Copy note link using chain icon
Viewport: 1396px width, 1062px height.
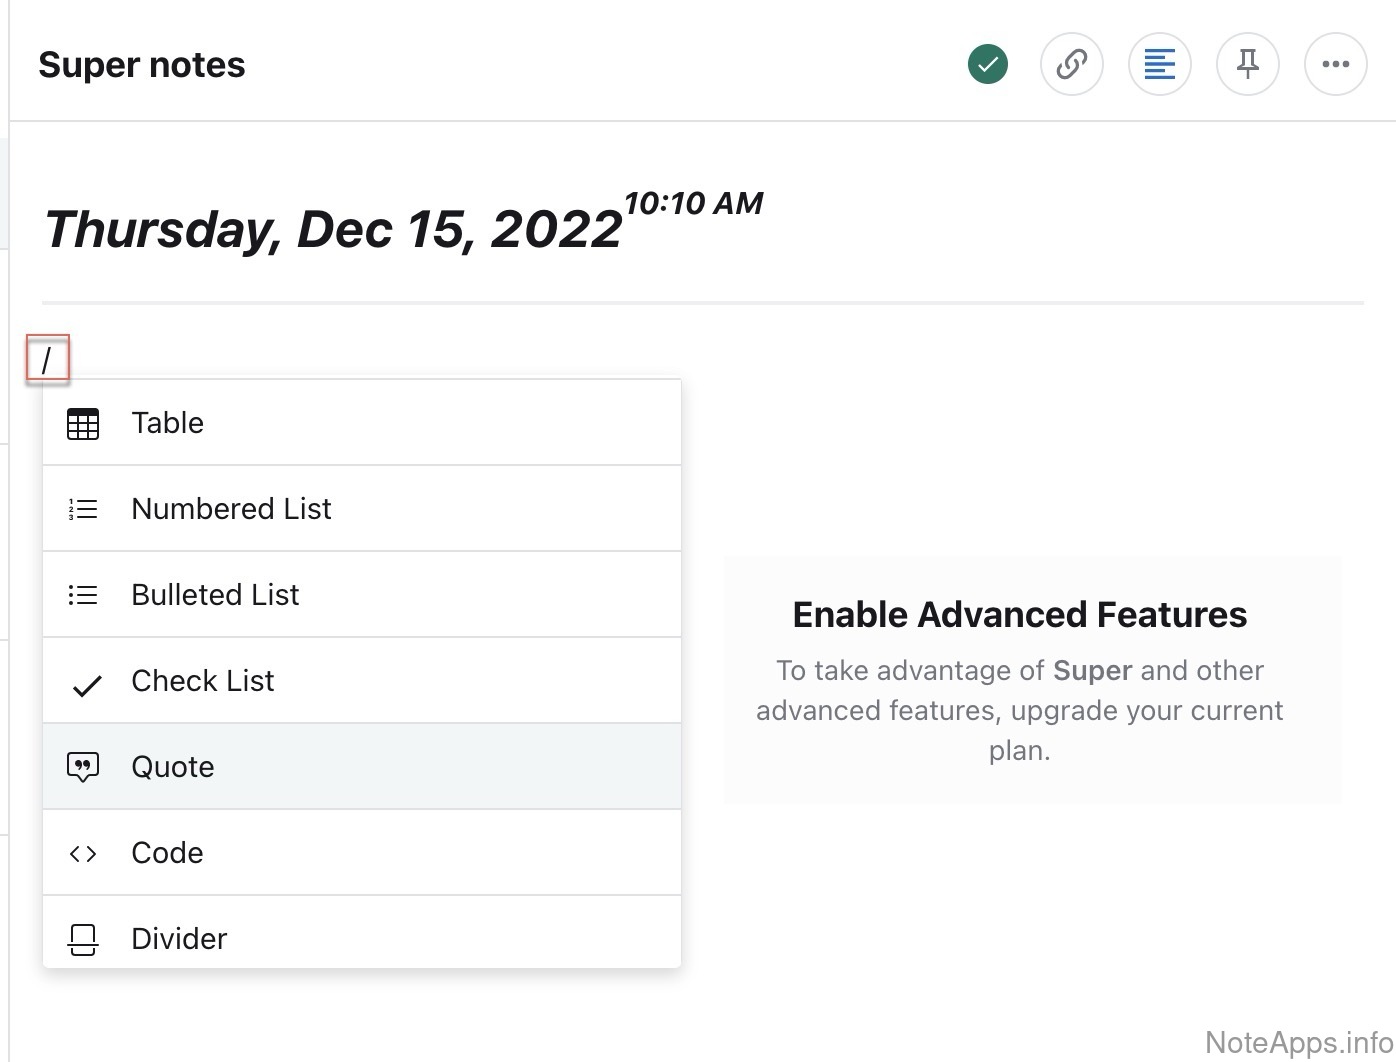coord(1071,65)
